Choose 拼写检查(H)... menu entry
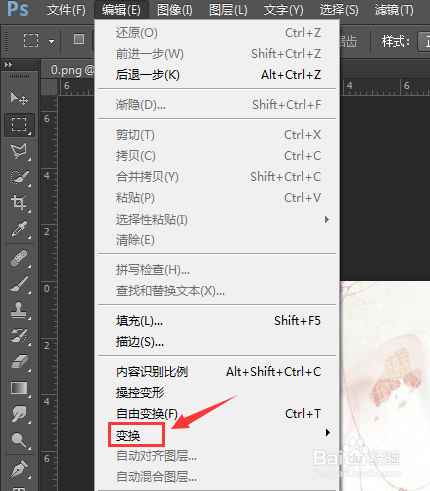 pyautogui.click(x=217, y=270)
